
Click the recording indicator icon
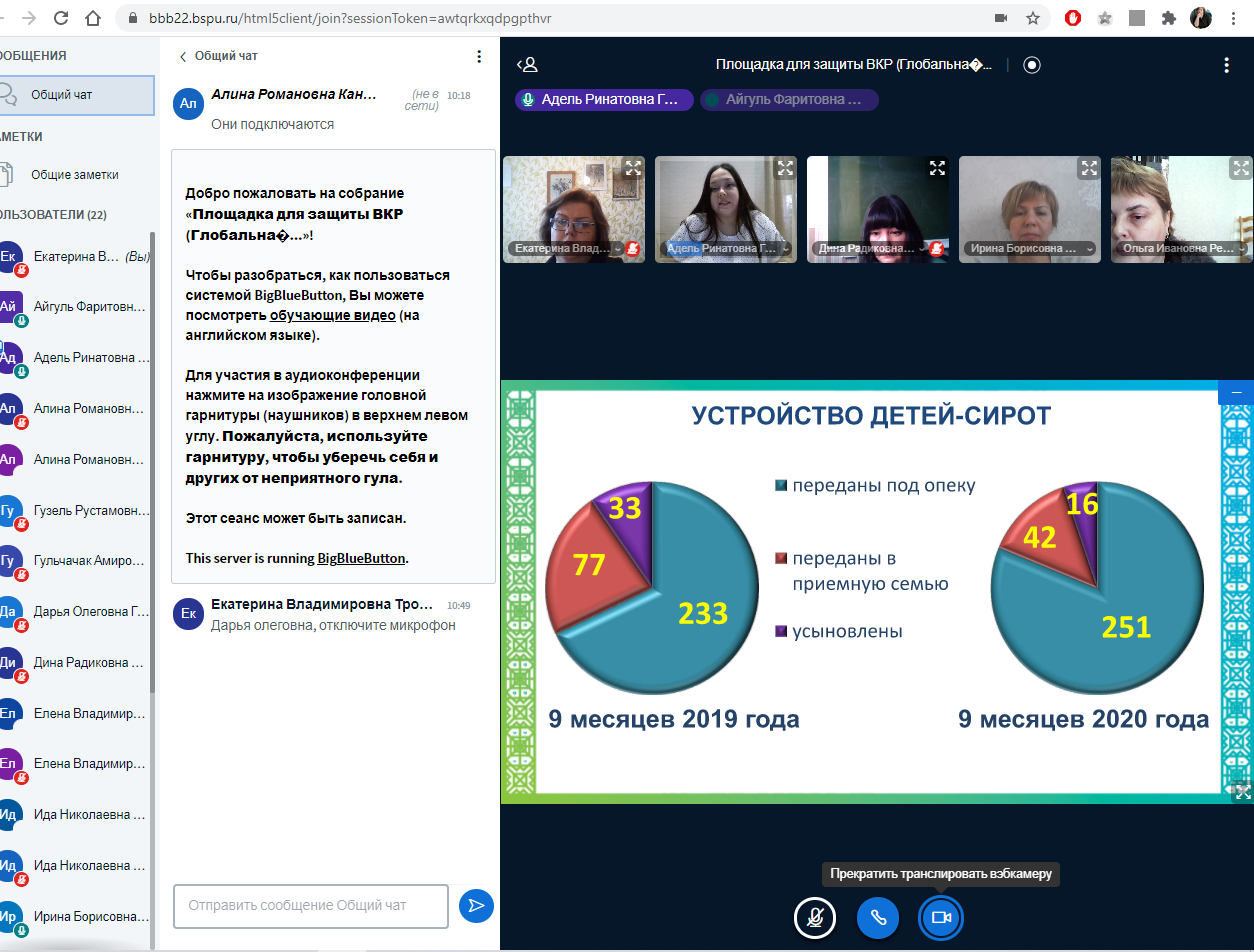[1032, 65]
